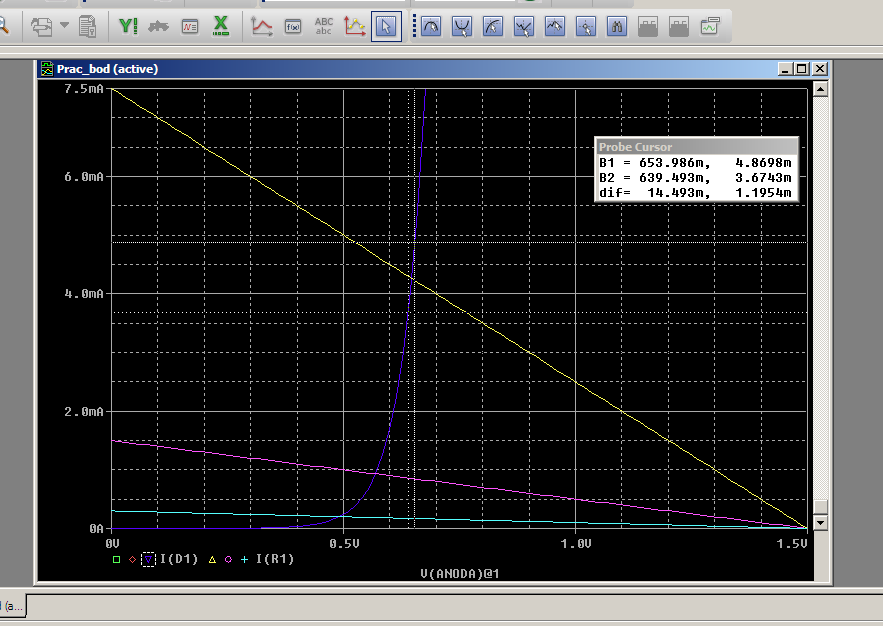Click the Fourier N= toolbar icon
The width and height of the screenshot is (883, 626).
190,26
